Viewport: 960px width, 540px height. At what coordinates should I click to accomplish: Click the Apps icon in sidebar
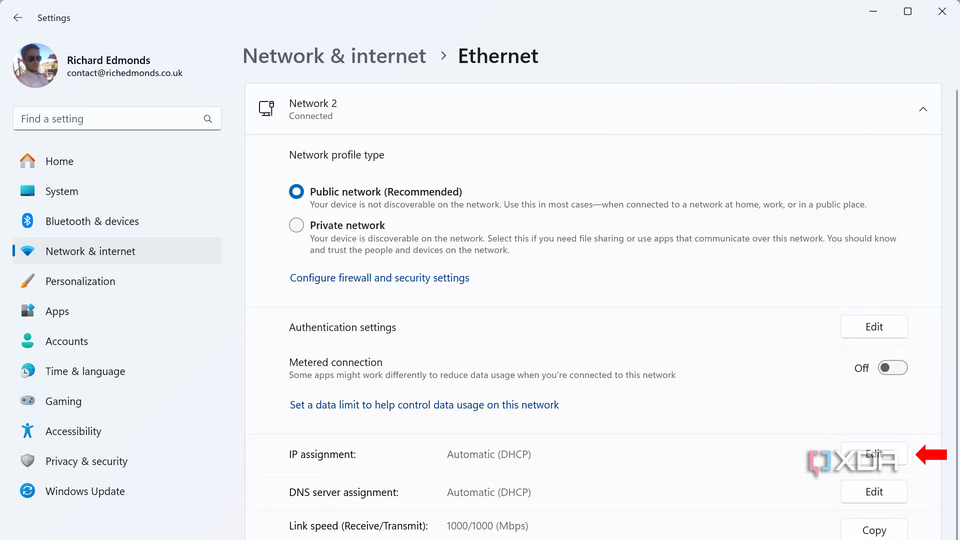[x=28, y=311]
